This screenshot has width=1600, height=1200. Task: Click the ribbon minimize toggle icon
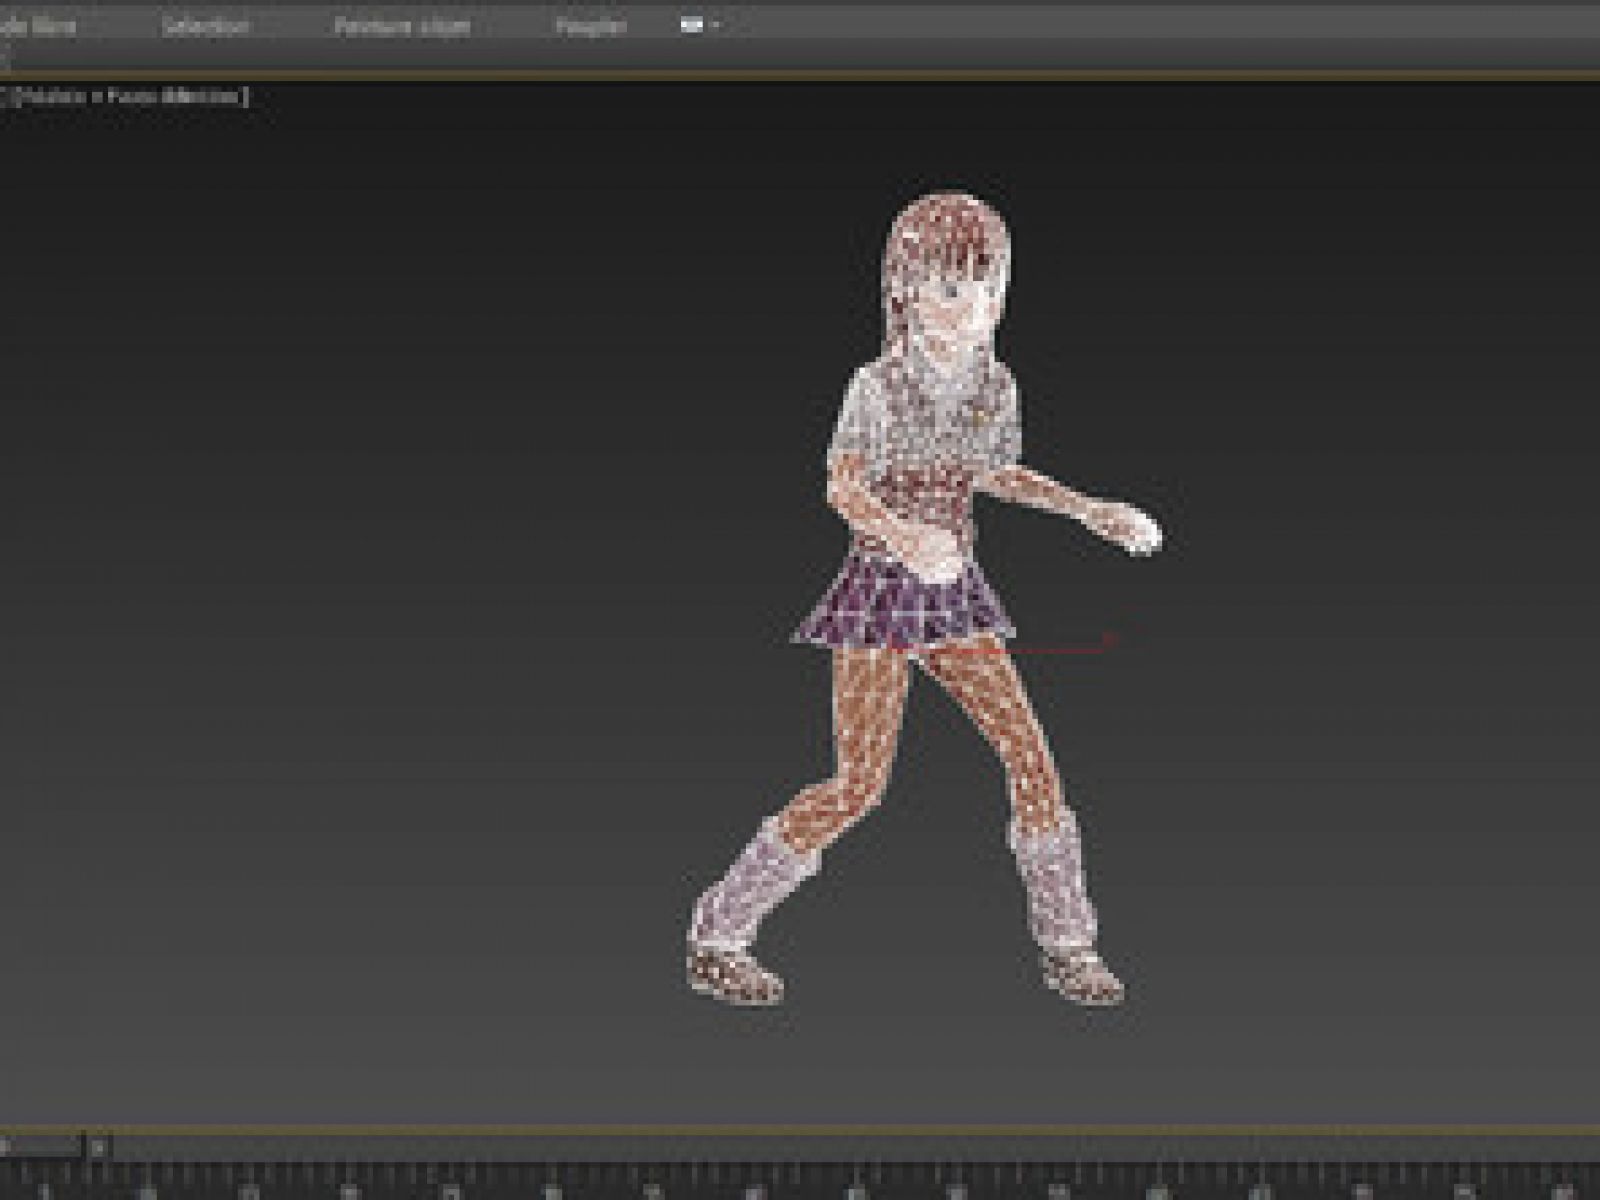click(x=692, y=26)
